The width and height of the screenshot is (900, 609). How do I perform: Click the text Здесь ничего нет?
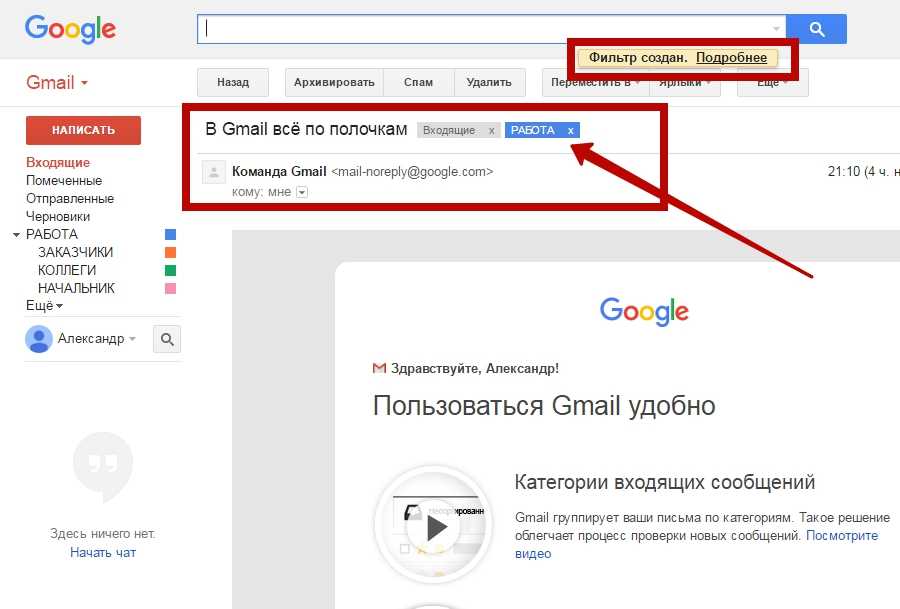(103, 534)
